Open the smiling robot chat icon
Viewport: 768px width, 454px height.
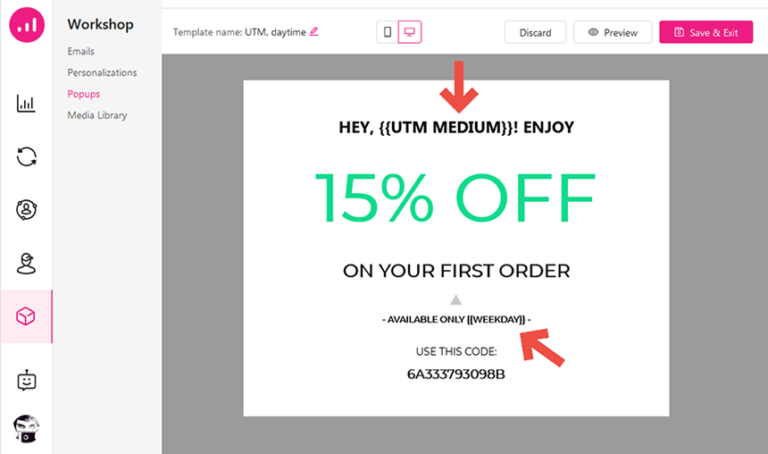point(26,380)
